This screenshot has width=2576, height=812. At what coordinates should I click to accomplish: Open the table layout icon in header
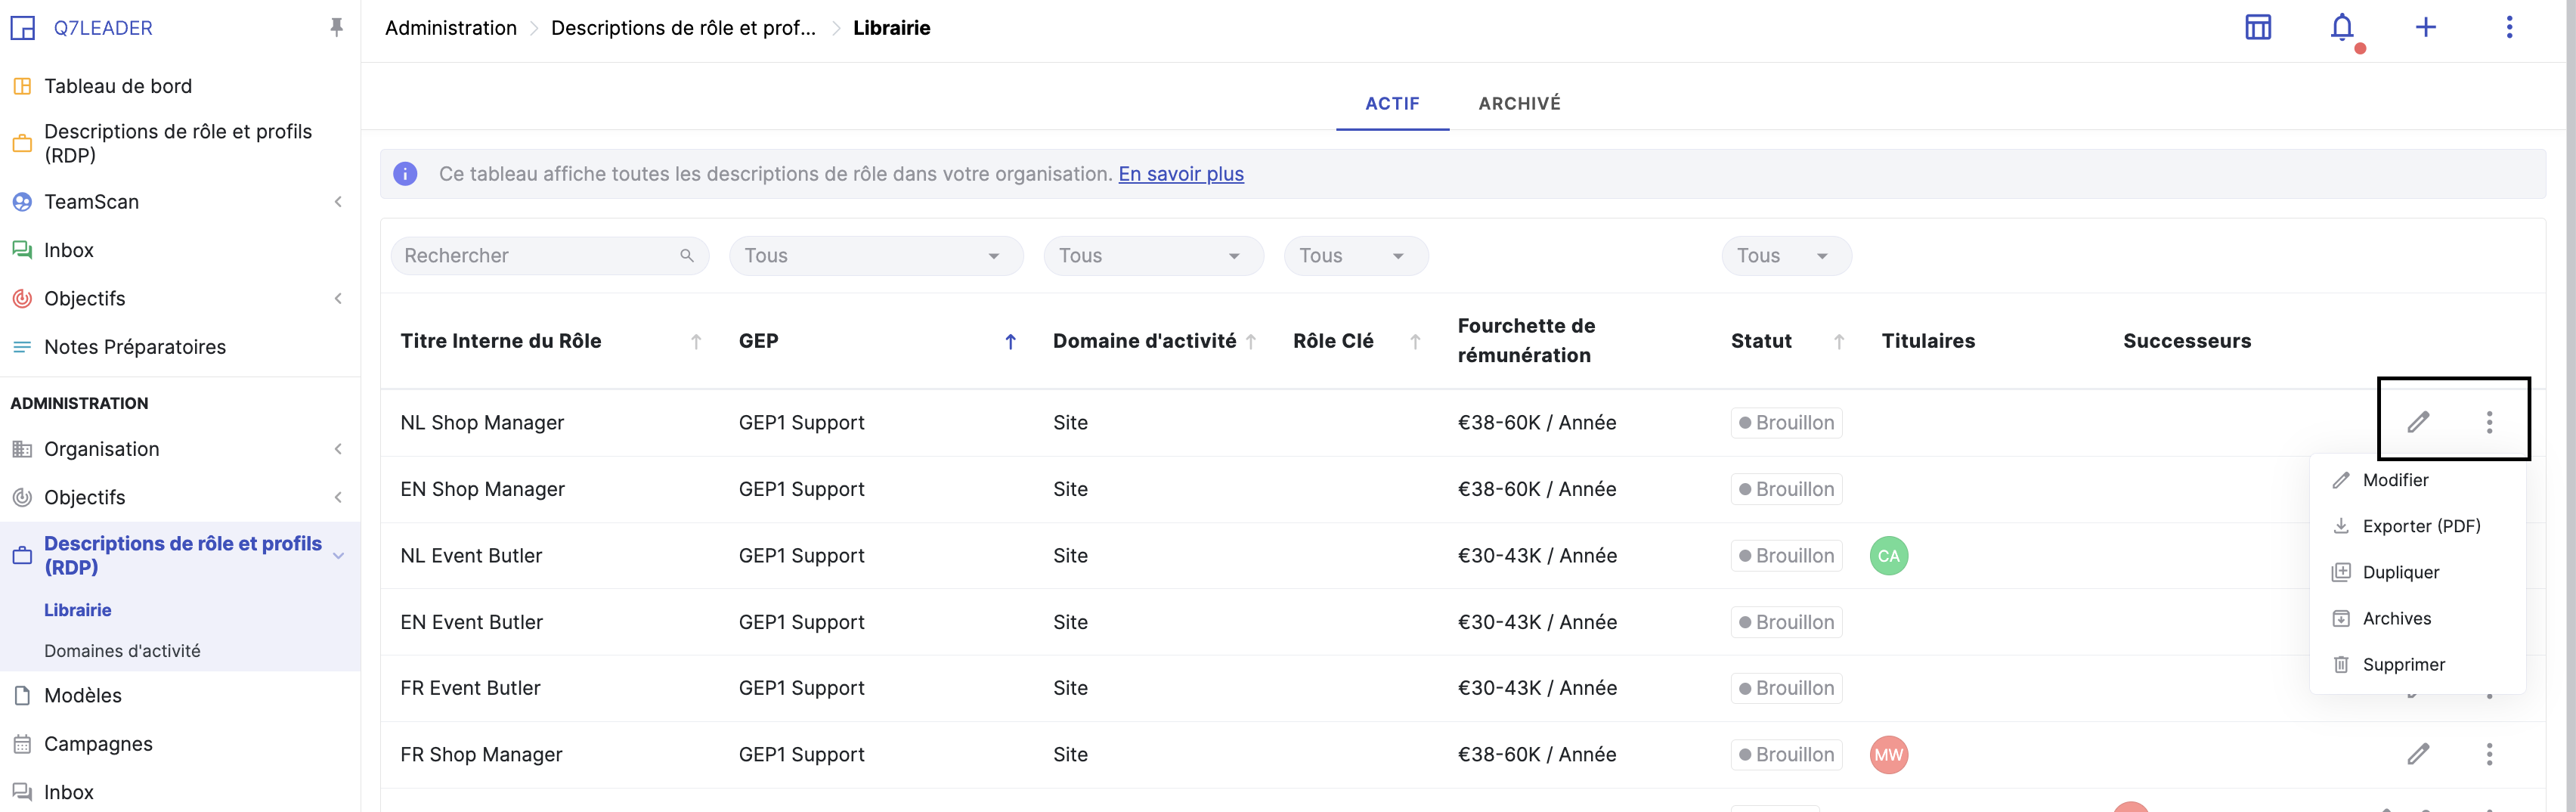click(2258, 28)
